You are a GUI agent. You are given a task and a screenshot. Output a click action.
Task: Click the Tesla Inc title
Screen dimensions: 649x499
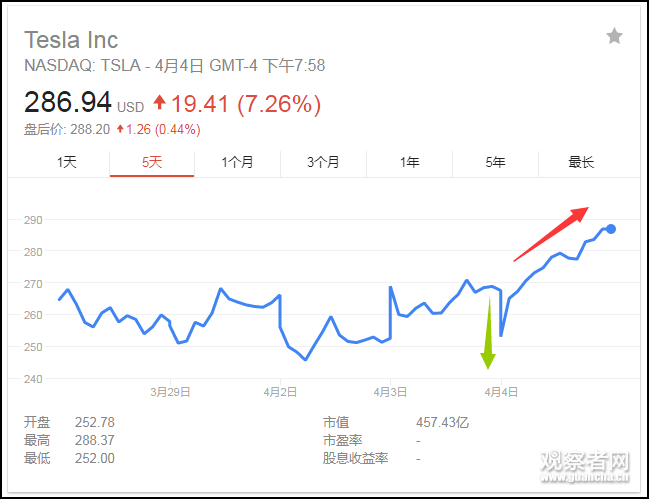click(x=71, y=40)
